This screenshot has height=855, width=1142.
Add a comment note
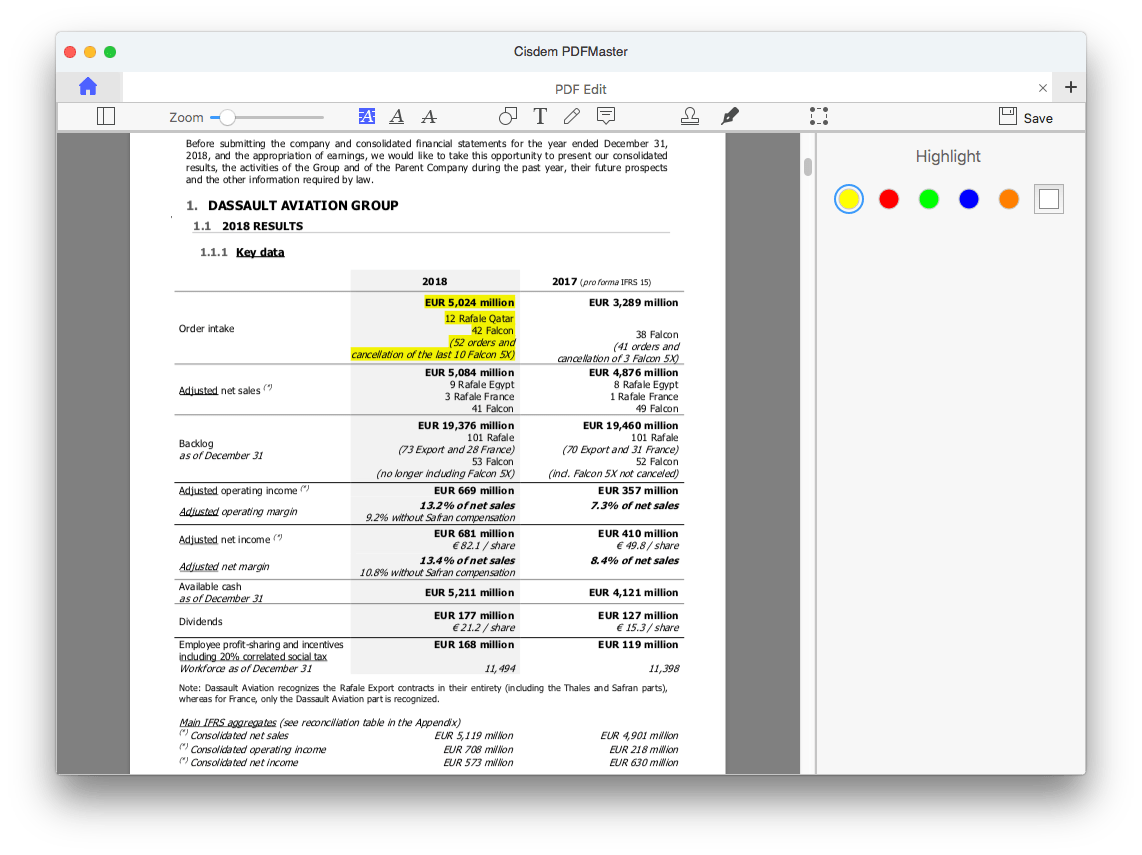click(x=606, y=117)
